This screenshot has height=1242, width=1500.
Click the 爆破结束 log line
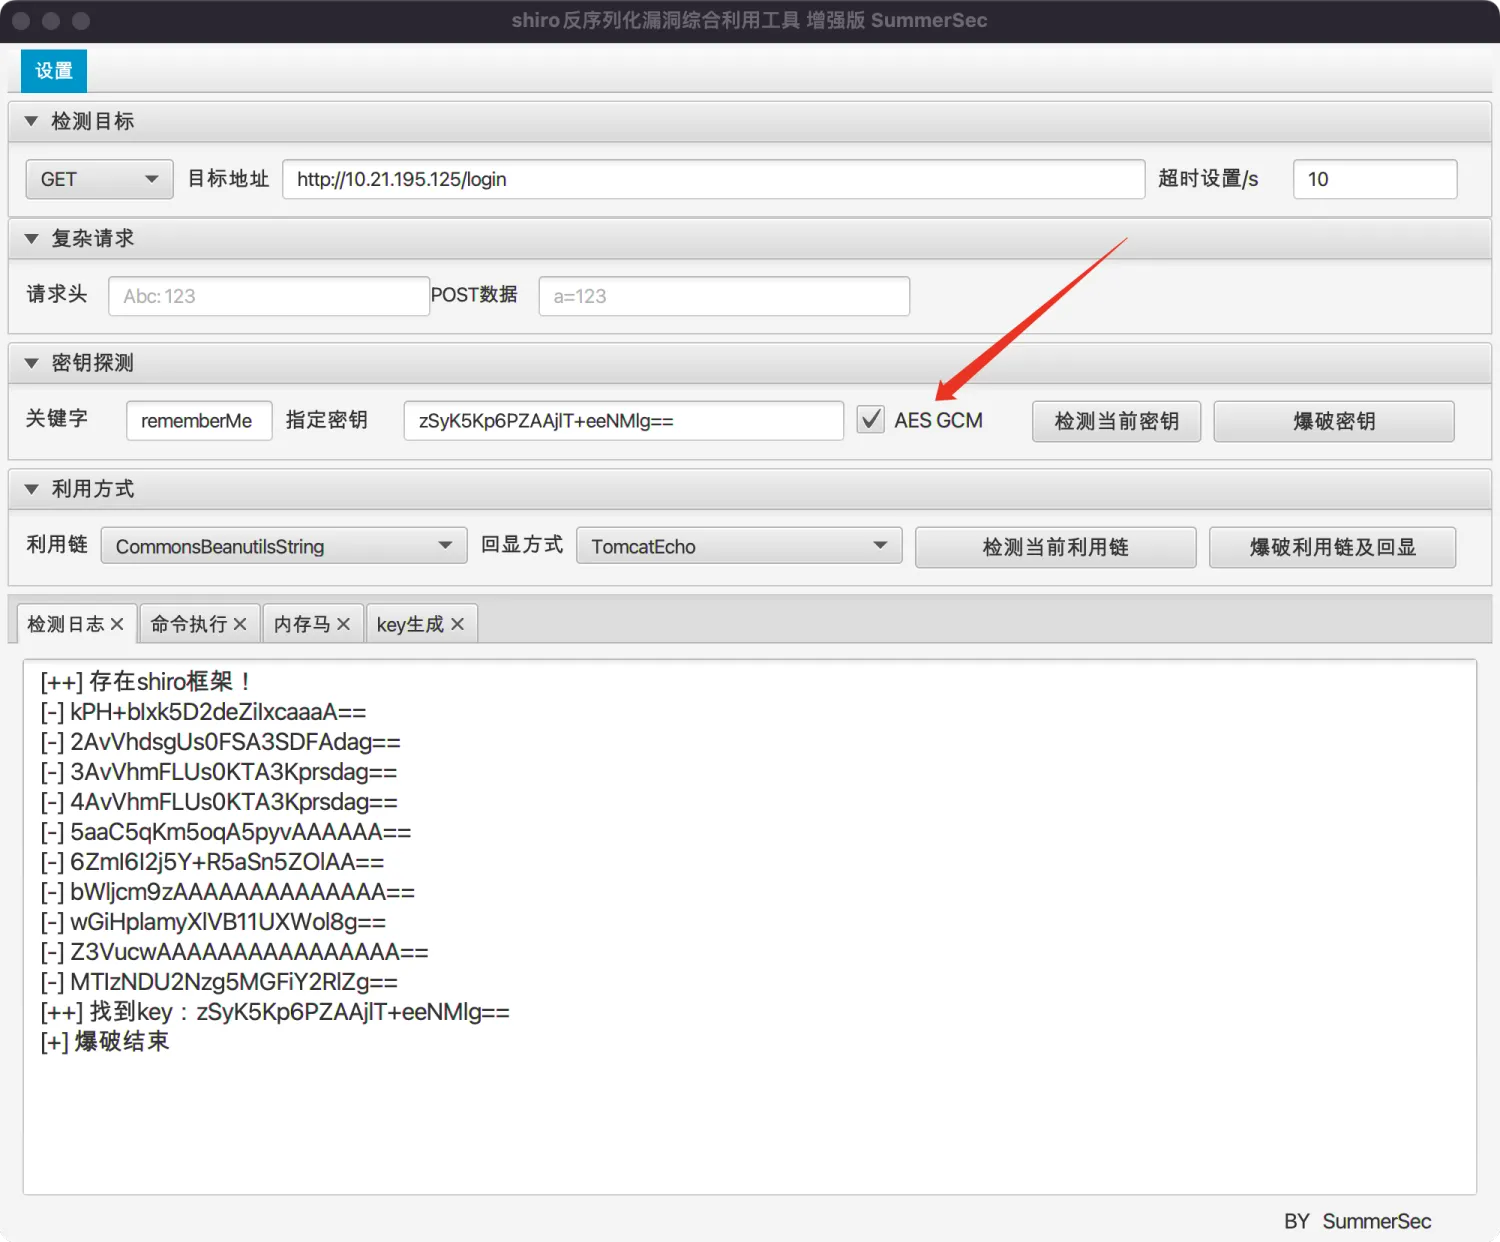click(105, 1042)
